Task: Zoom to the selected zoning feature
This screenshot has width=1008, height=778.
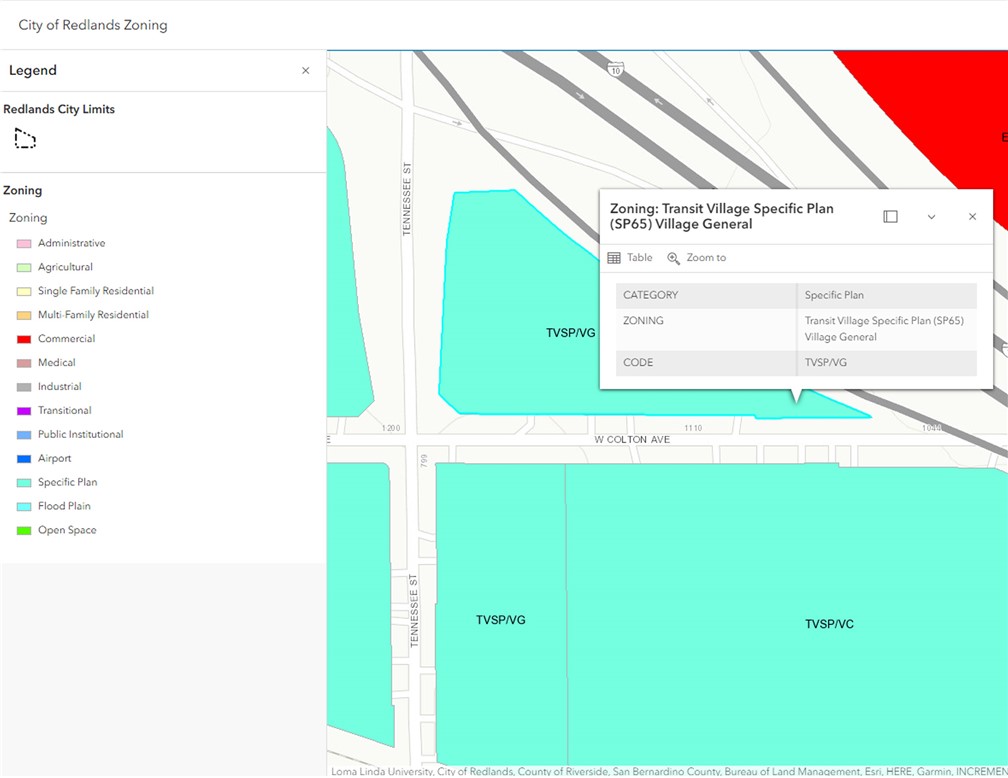Action: (x=697, y=258)
